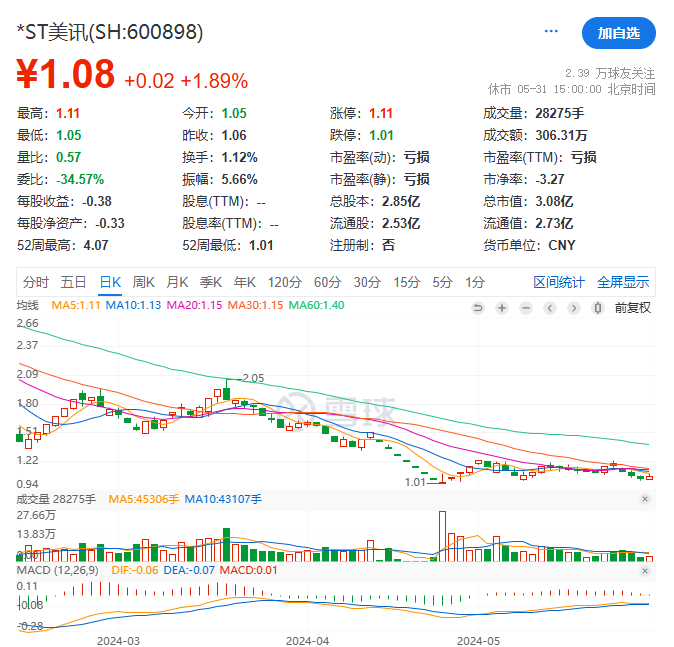The image size is (674, 647).
Task: Zoom in the chart with plus icon
Action: coord(501,307)
